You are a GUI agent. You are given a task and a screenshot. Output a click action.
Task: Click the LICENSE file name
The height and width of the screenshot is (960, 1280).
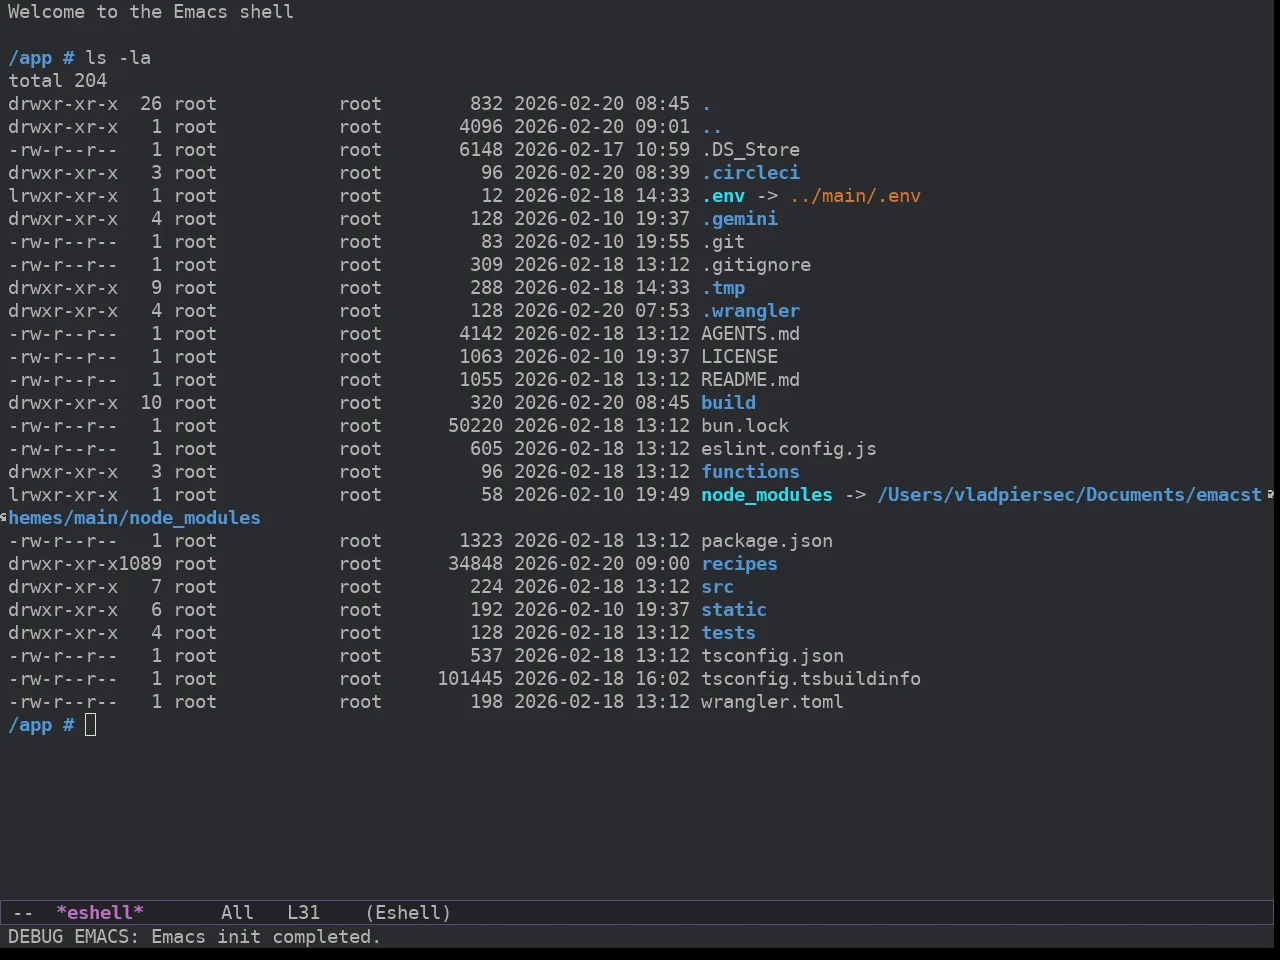[740, 357]
